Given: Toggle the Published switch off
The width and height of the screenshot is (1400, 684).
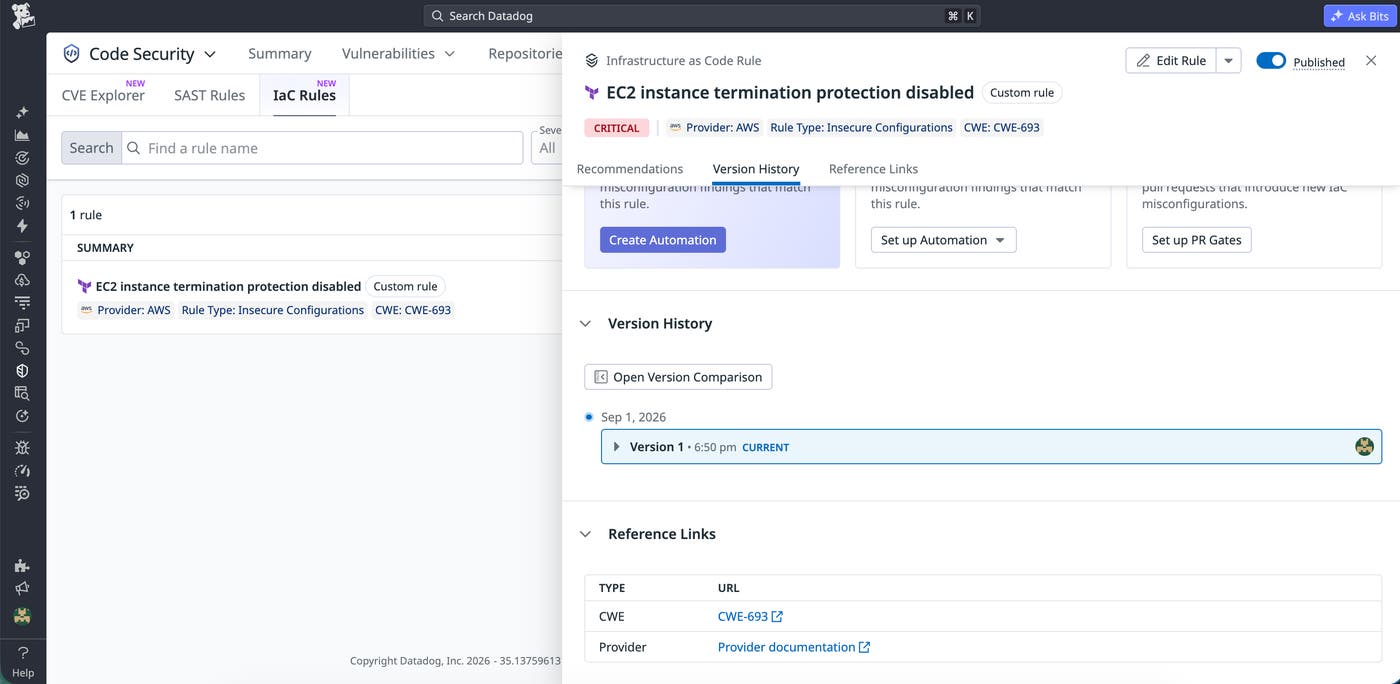Looking at the screenshot, I should [x=1271, y=61].
